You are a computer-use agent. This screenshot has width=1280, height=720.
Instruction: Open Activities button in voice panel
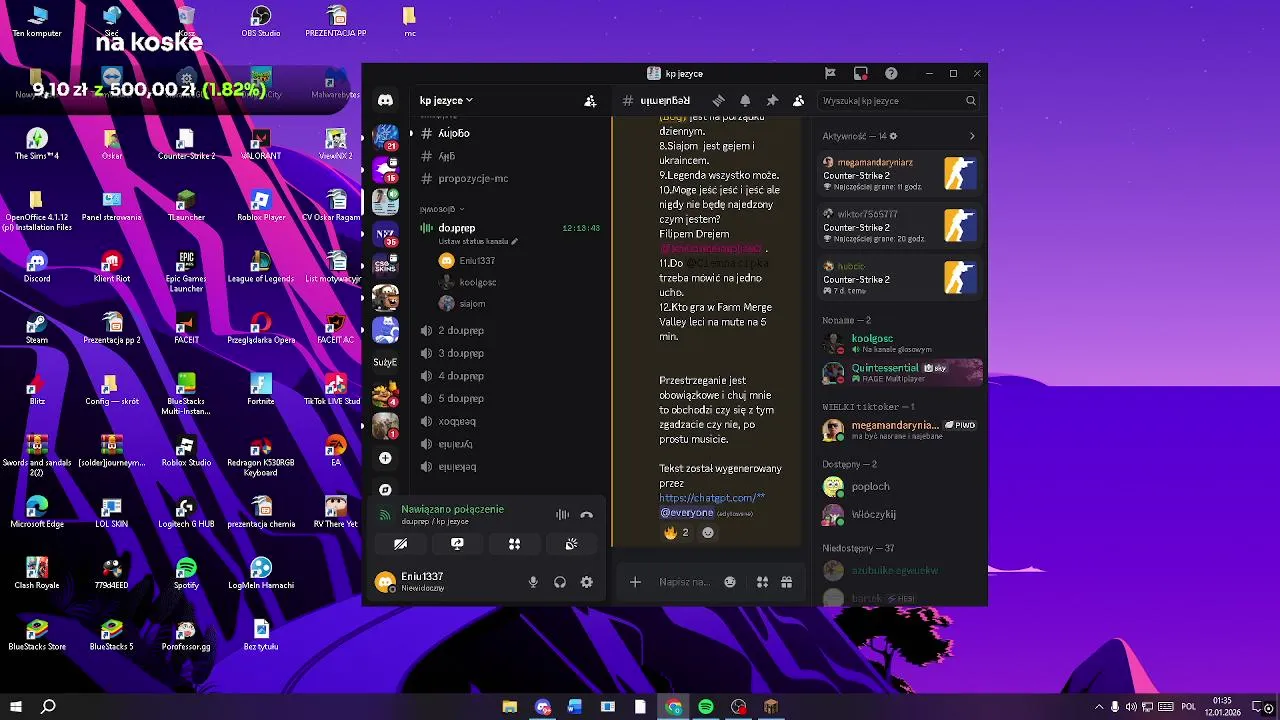(514, 544)
